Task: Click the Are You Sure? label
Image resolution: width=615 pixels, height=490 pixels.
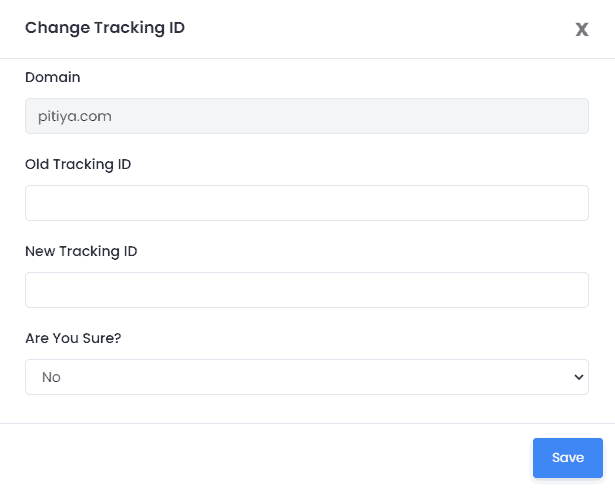Action: (x=73, y=338)
